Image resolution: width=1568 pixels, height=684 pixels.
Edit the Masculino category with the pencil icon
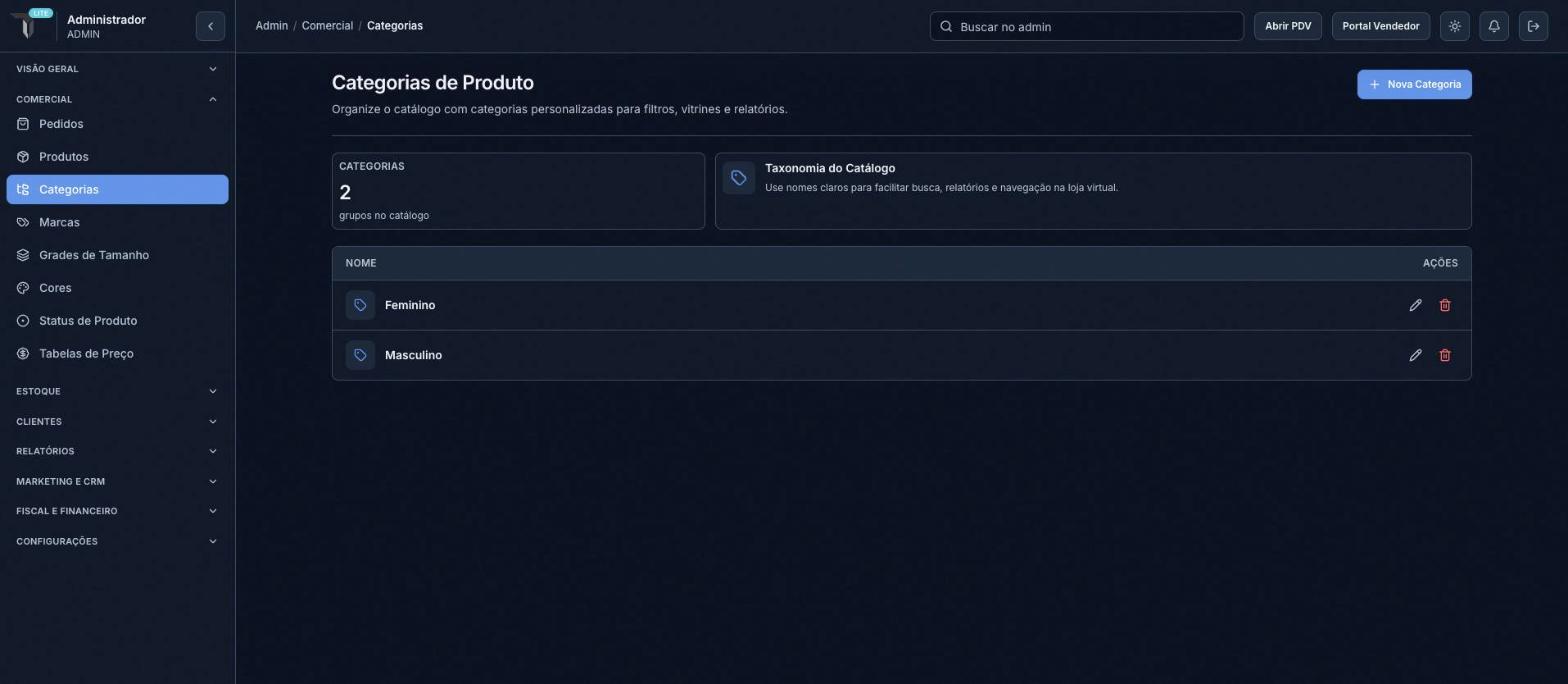(x=1415, y=355)
